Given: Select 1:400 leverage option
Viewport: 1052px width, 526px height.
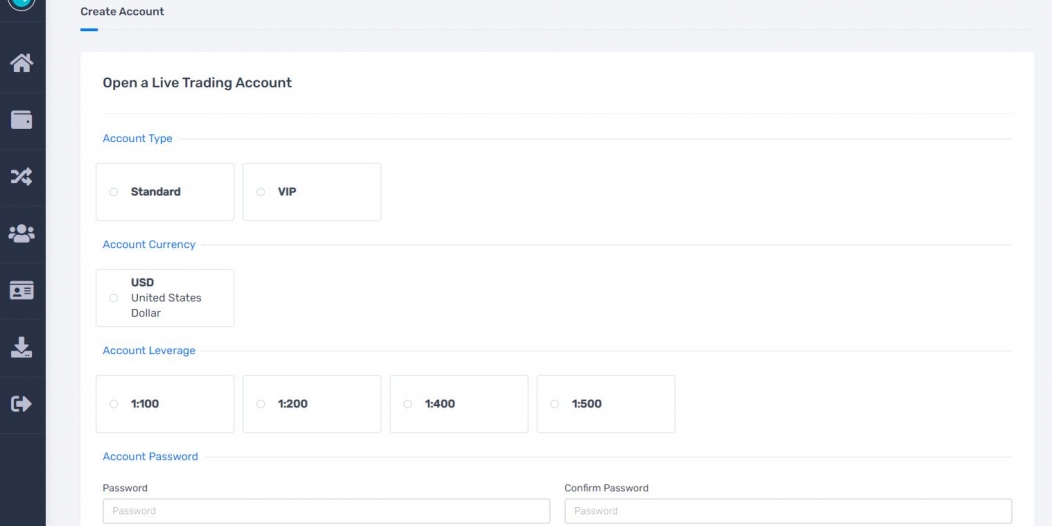Looking at the screenshot, I should [x=459, y=404].
